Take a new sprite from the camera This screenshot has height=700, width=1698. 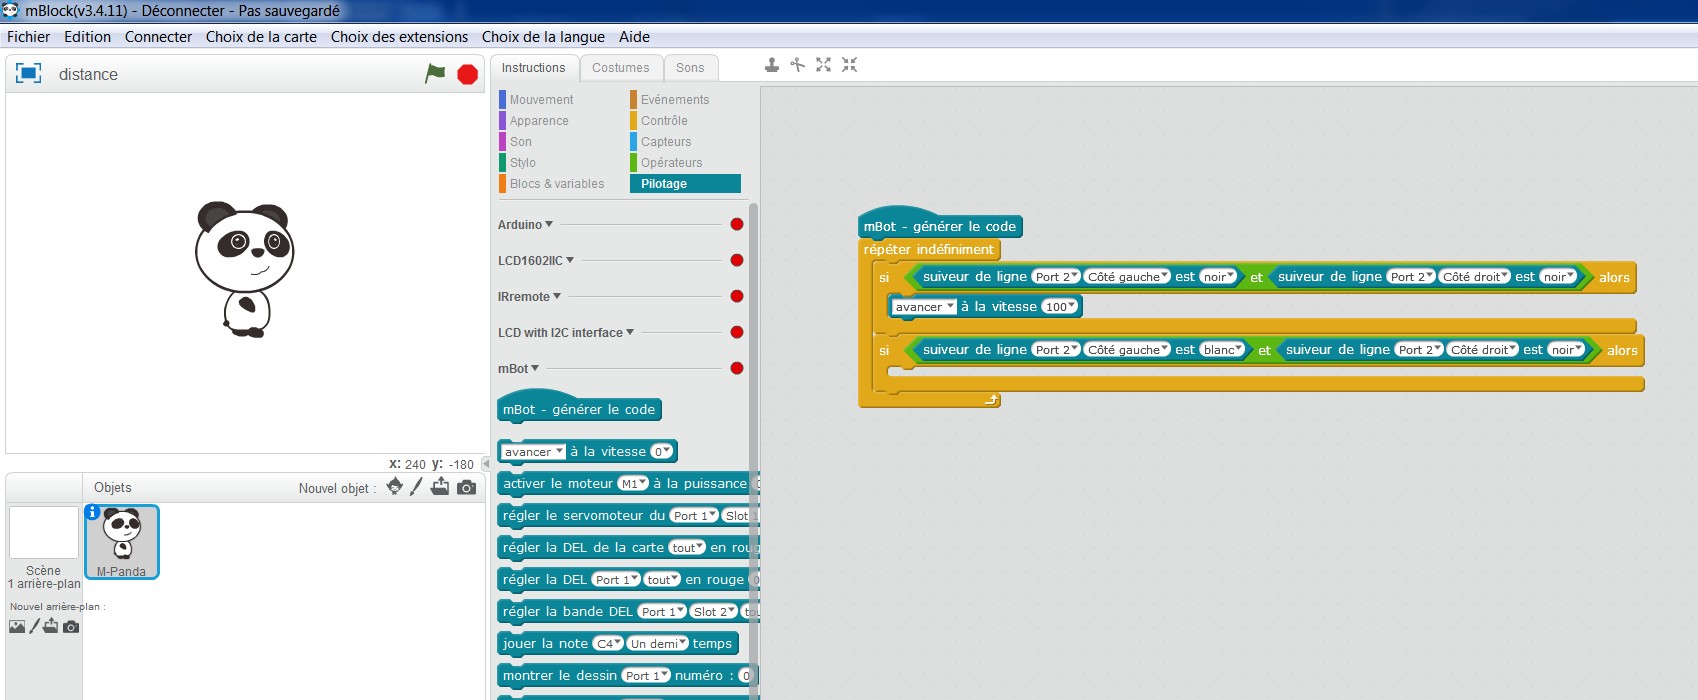coord(466,487)
